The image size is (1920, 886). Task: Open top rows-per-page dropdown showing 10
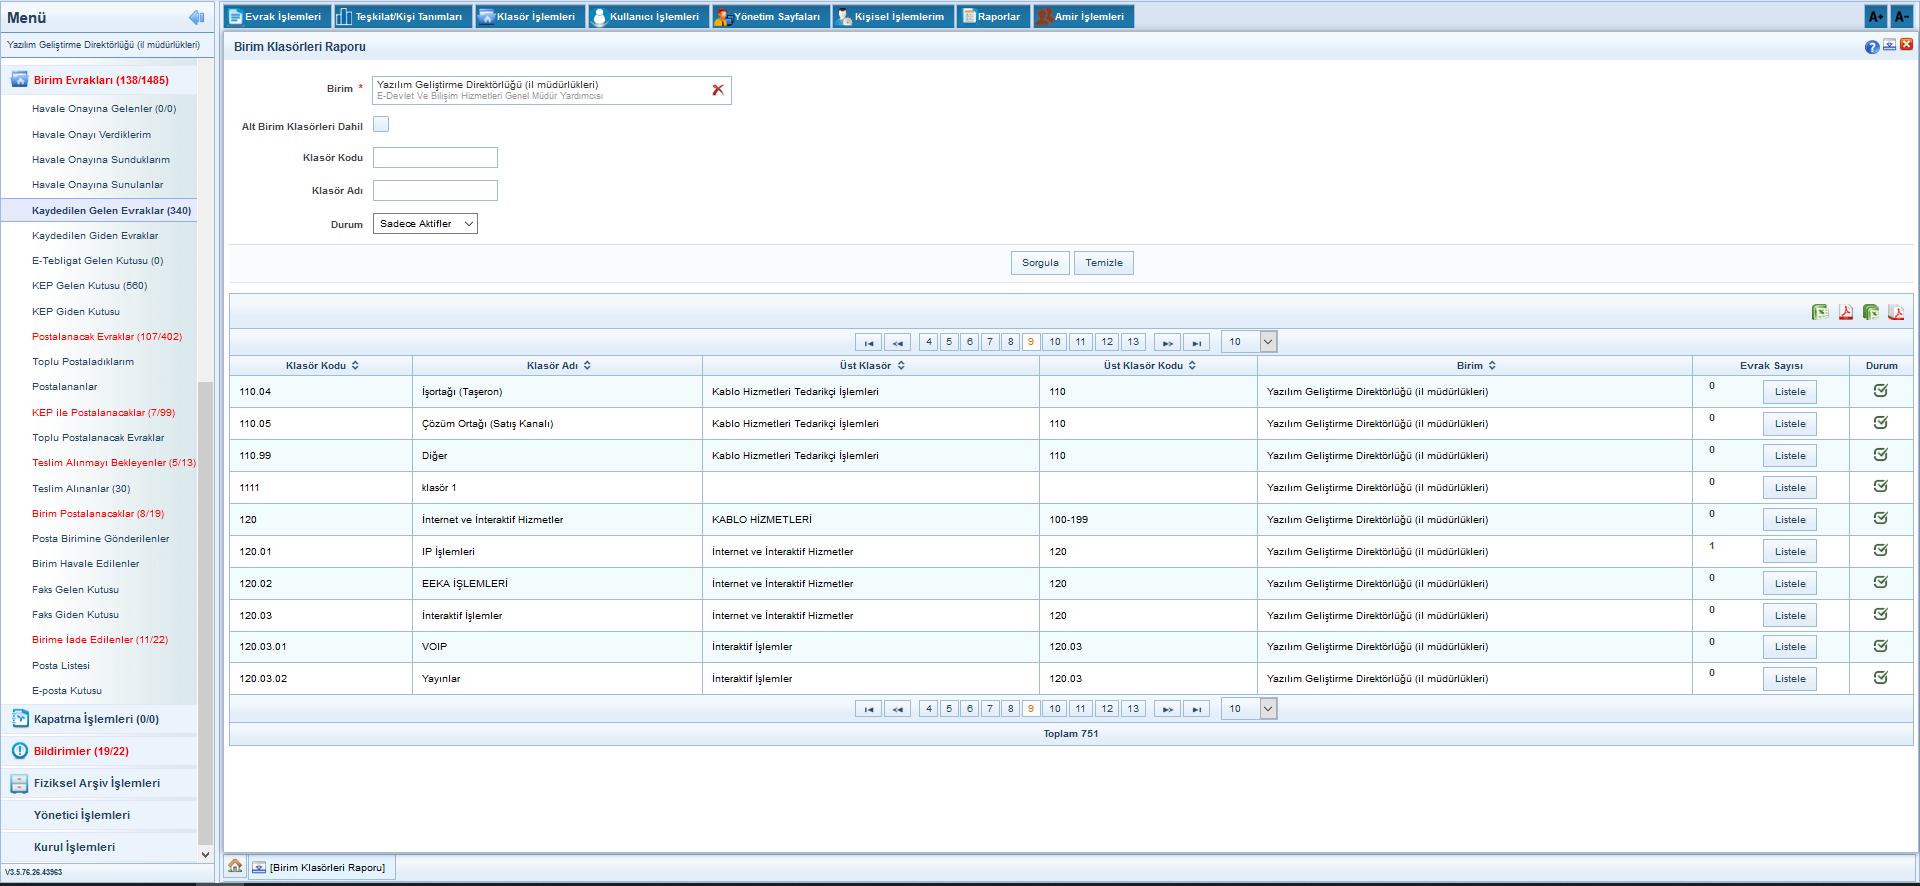click(1249, 342)
